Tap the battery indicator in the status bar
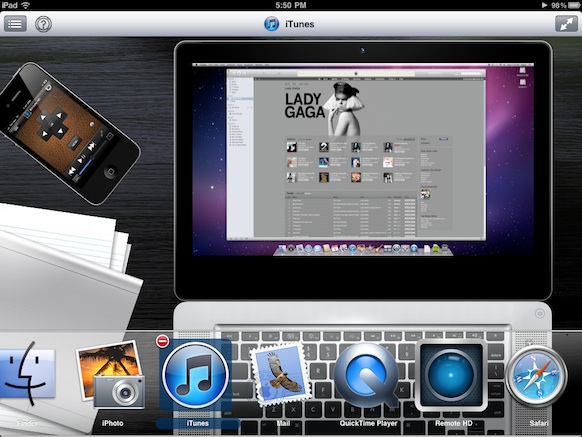This screenshot has height=437, width=582. (x=573, y=5)
